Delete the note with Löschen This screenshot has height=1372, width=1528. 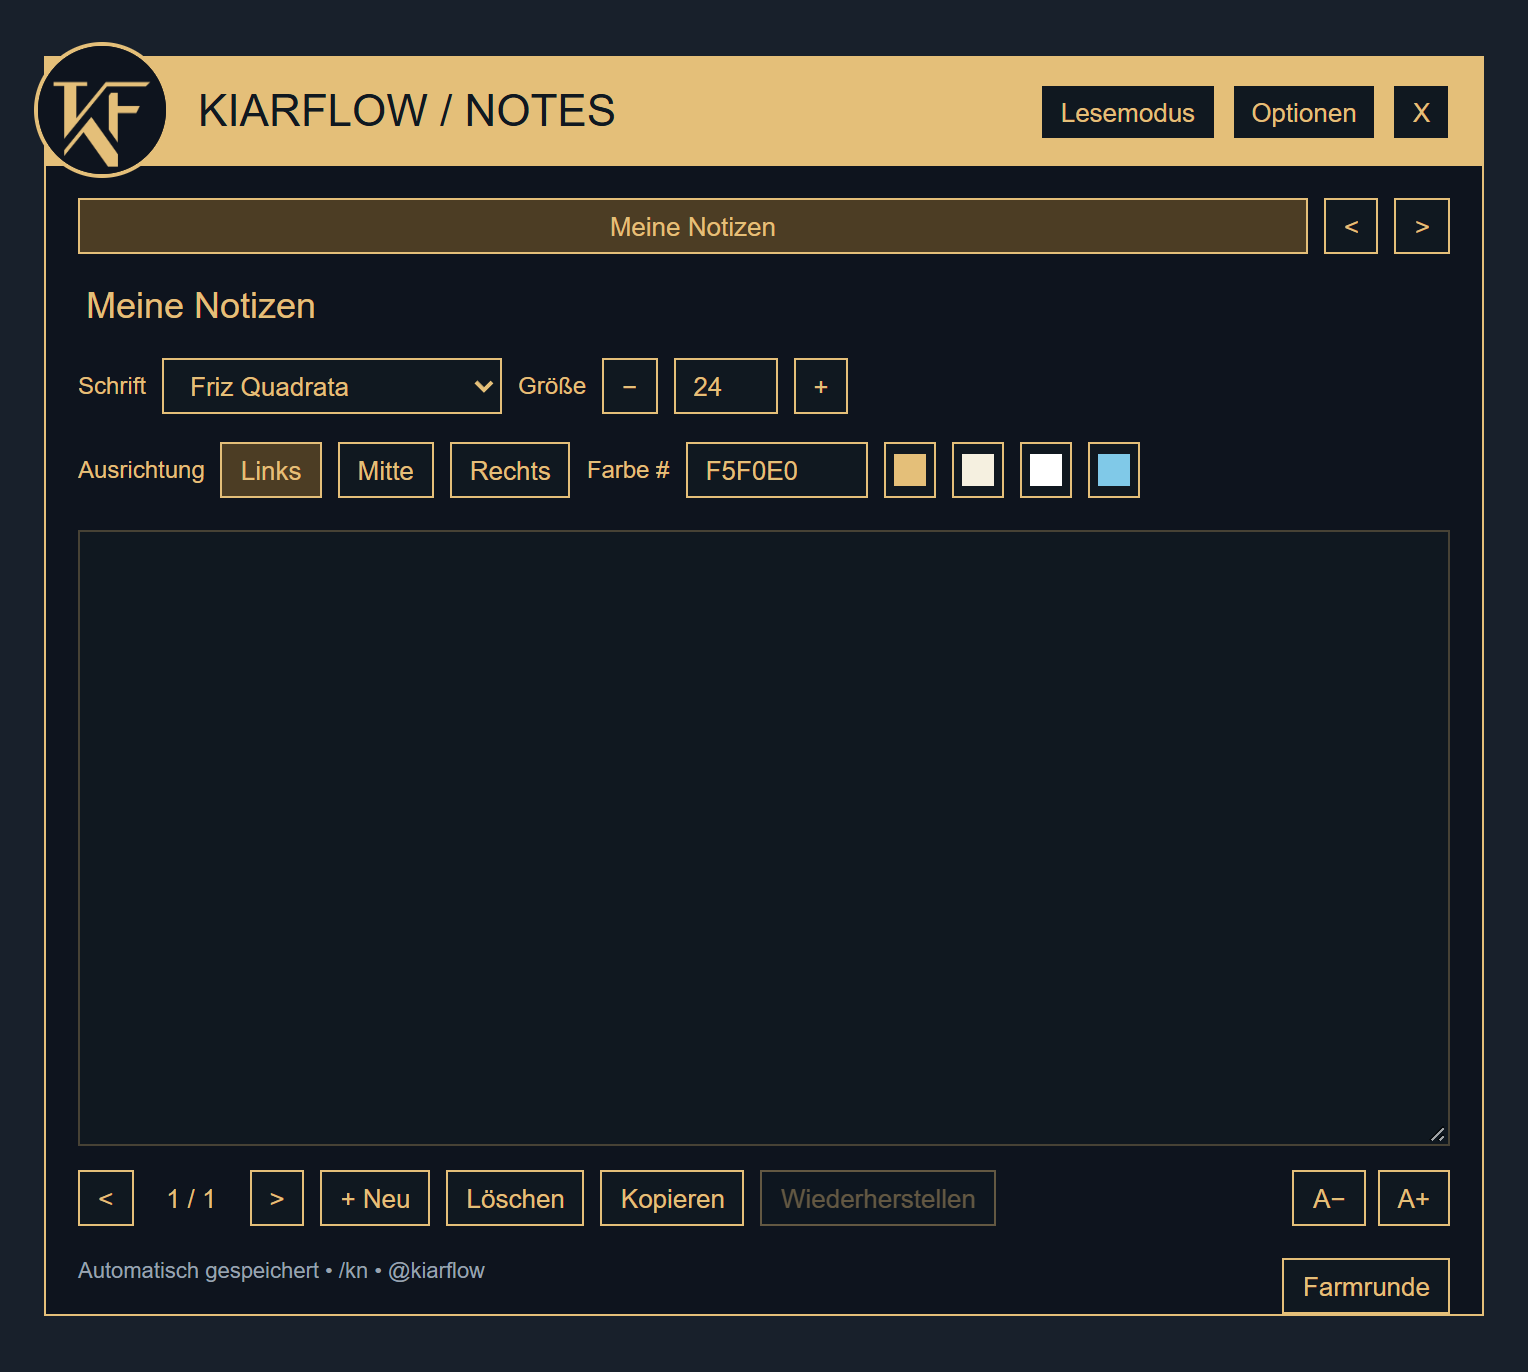pyautogui.click(x=515, y=1198)
